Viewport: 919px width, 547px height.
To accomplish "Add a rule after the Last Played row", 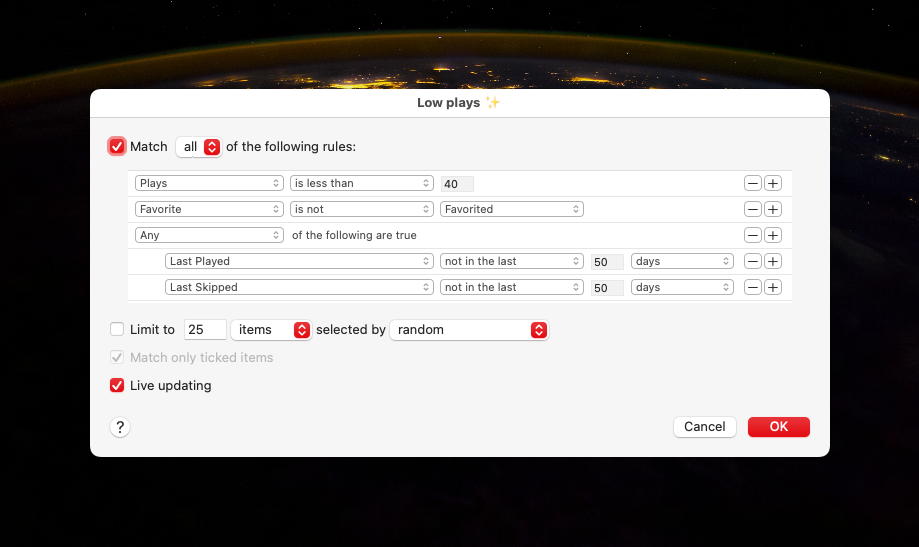I will [772, 261].
